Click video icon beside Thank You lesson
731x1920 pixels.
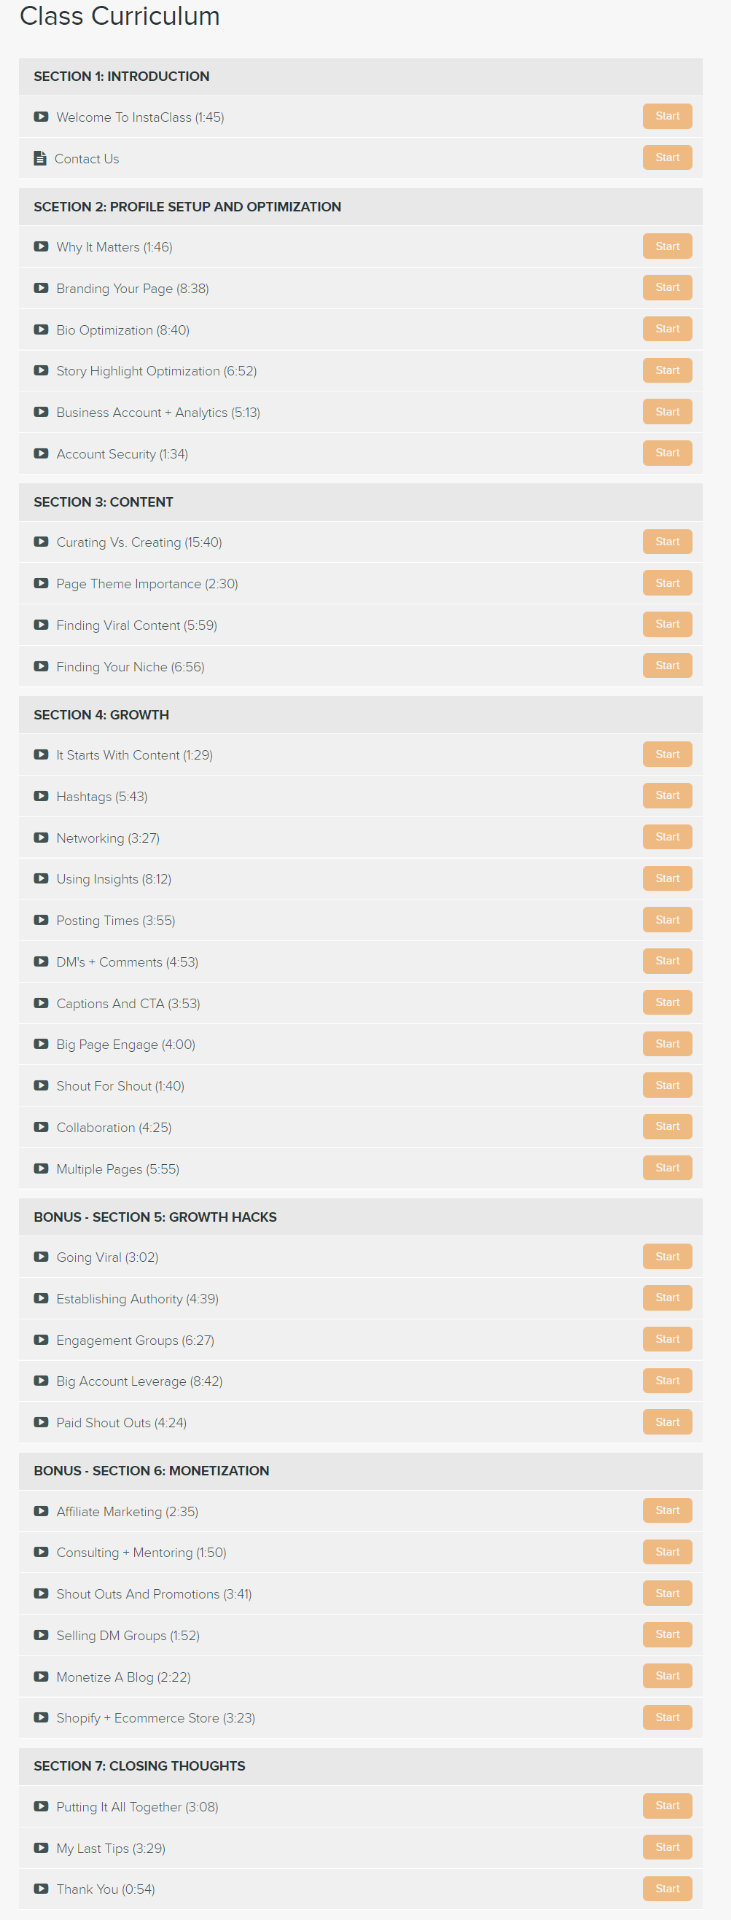(x=41, y=1889)
